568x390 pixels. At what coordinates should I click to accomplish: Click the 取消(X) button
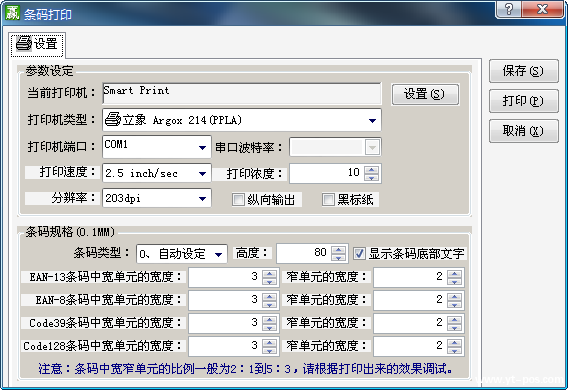[x=523, y=131]
